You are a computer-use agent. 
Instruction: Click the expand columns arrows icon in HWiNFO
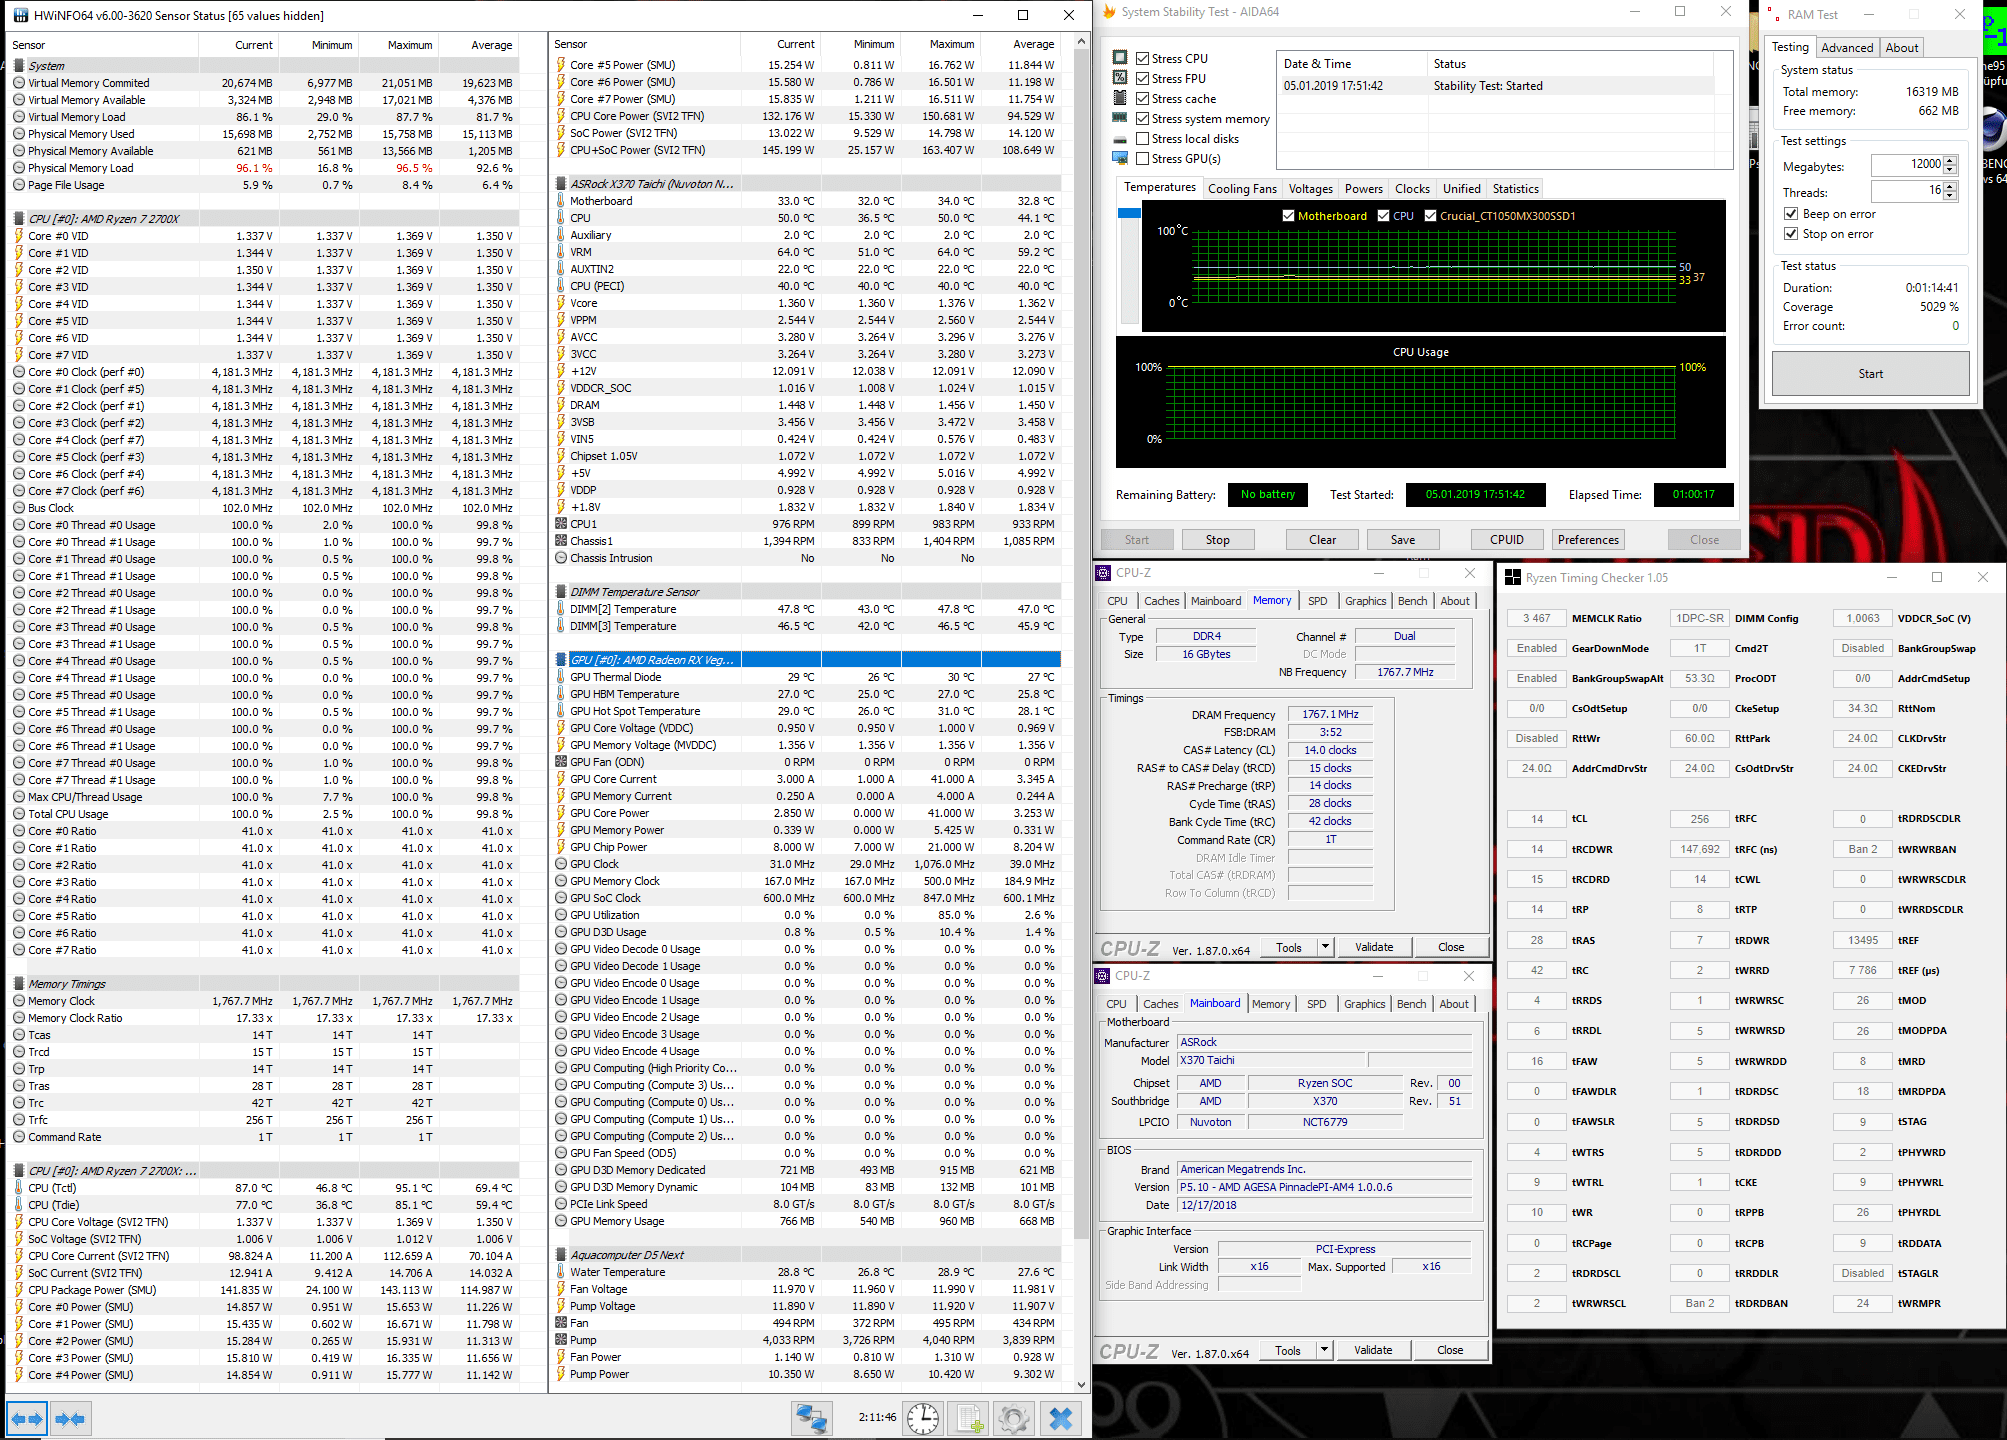tap(27, 1418)
